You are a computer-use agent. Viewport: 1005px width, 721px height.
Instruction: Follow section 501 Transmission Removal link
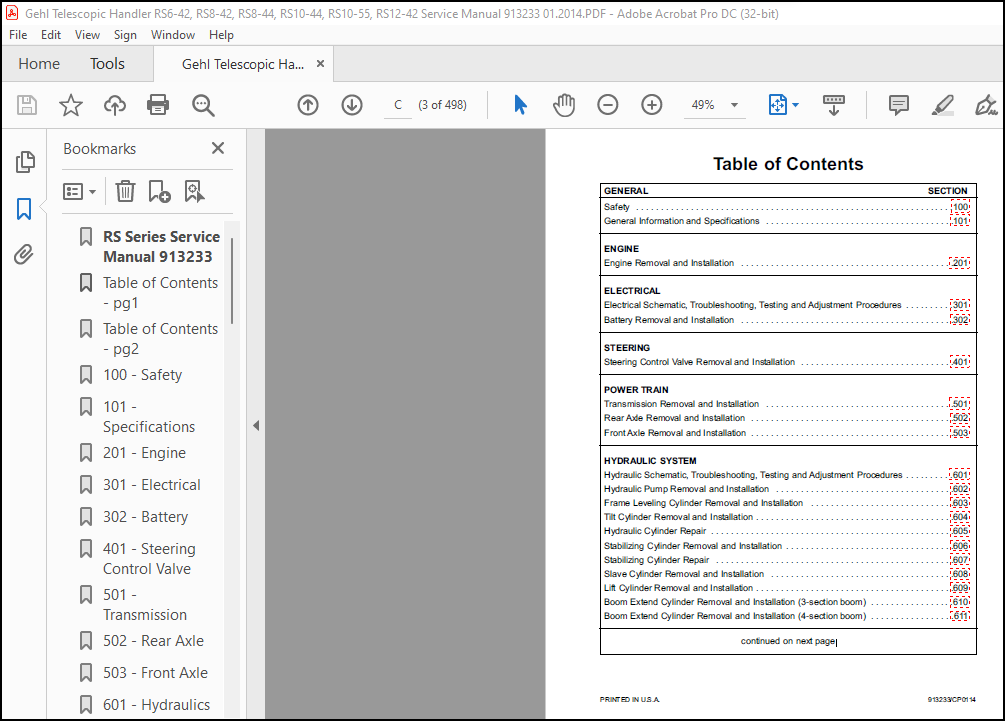tap(959, 404)
